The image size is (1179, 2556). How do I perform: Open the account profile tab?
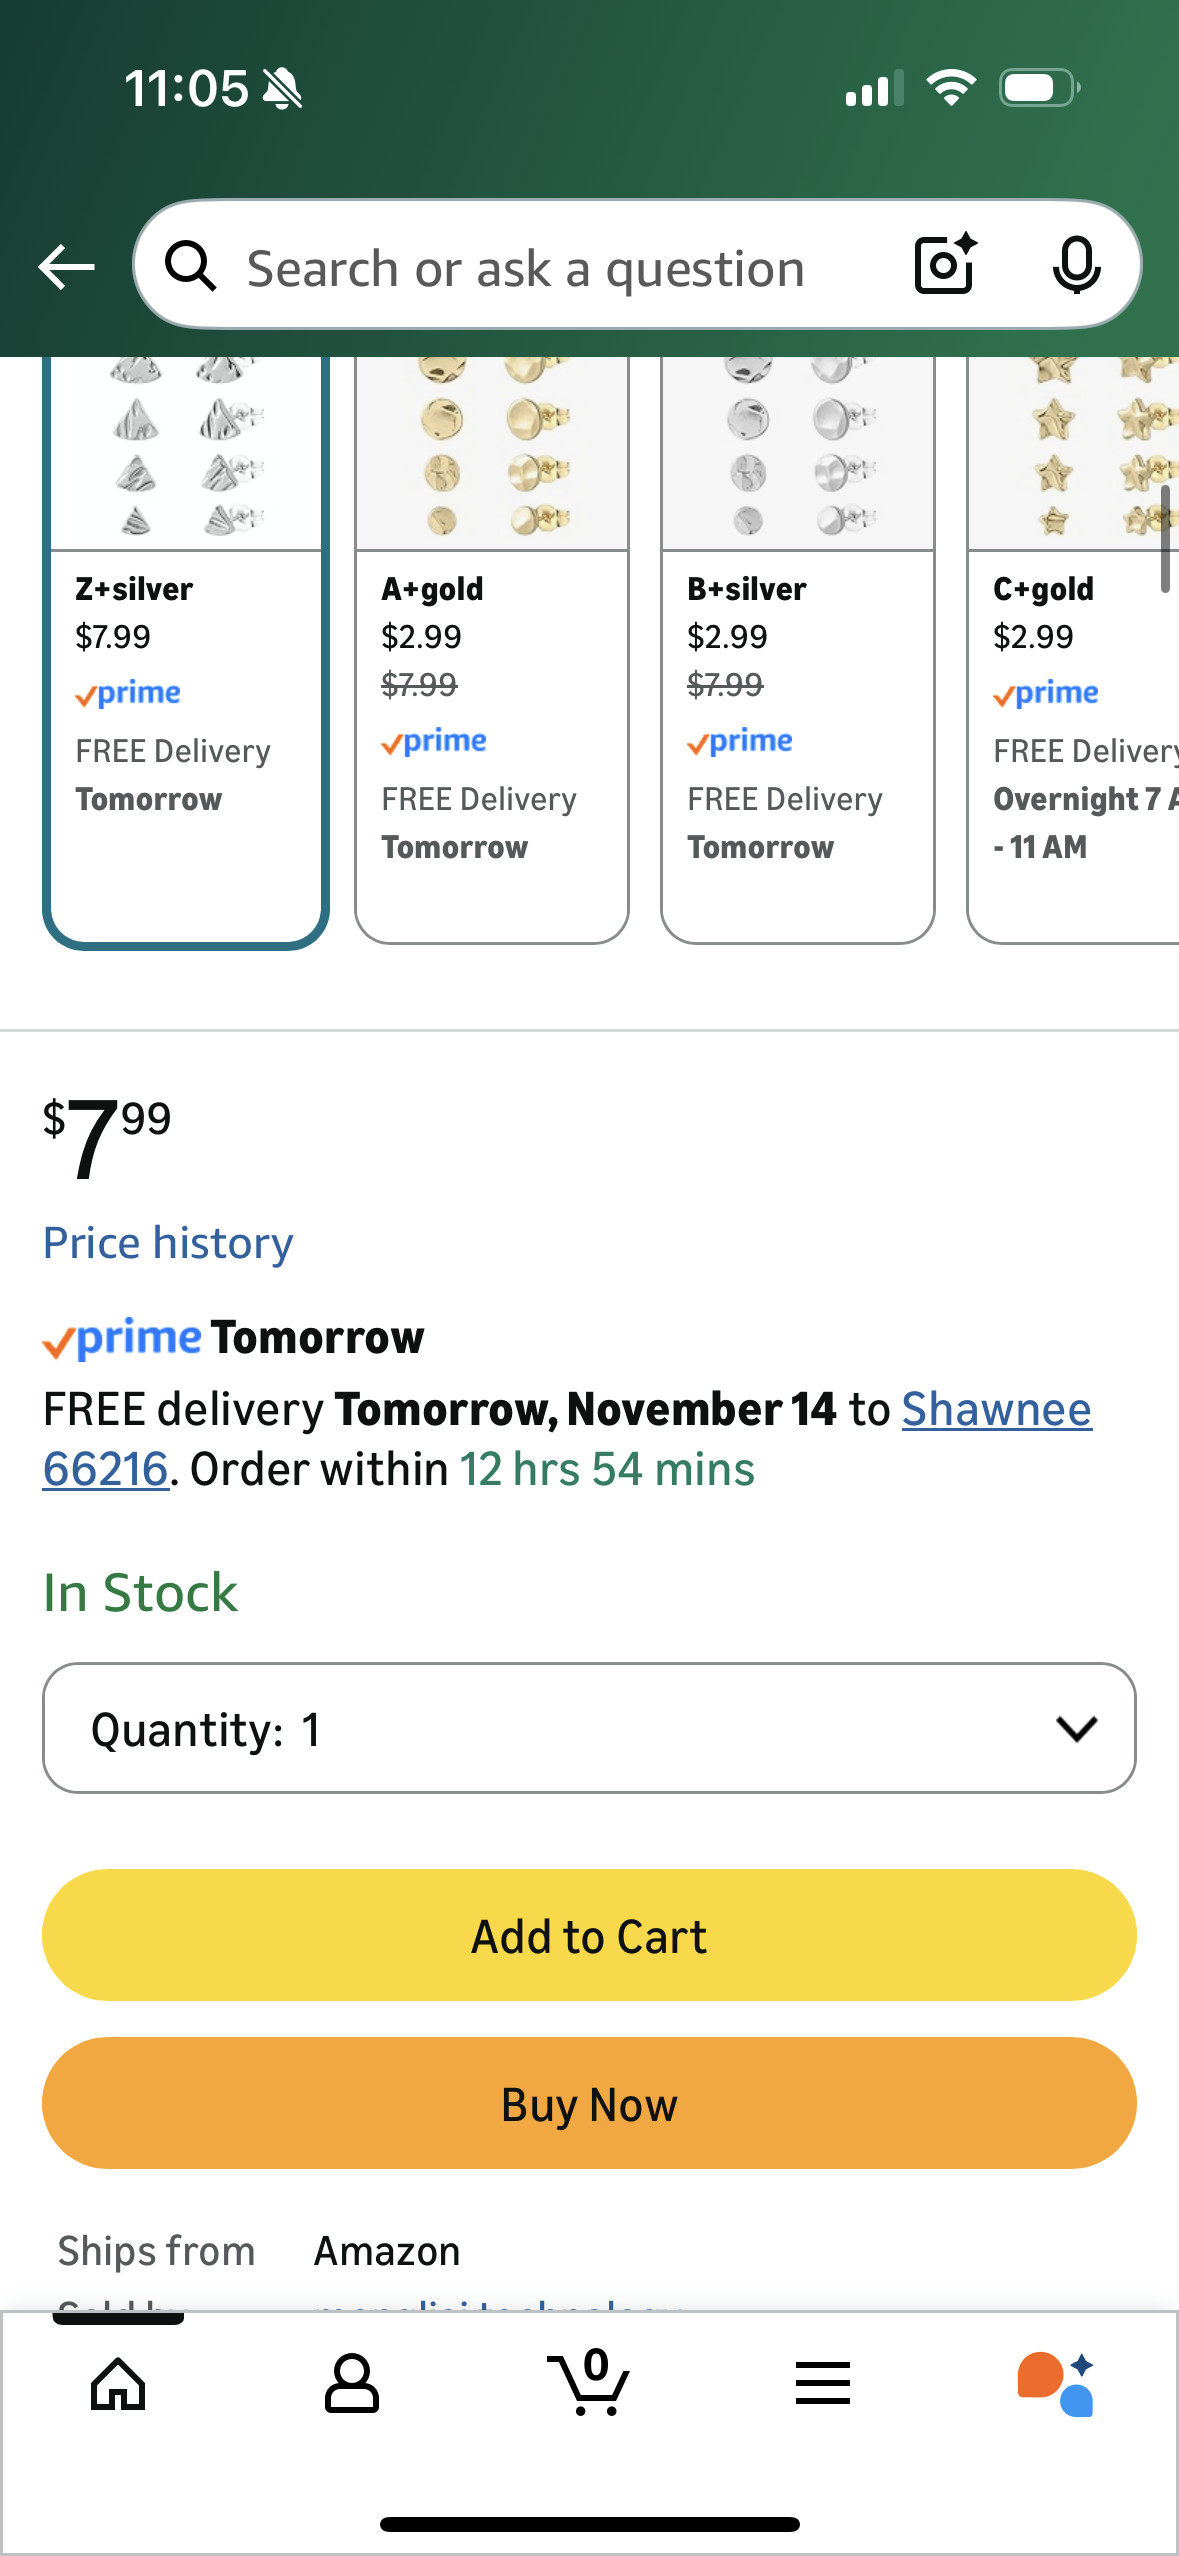click(x=352, y=2384)
